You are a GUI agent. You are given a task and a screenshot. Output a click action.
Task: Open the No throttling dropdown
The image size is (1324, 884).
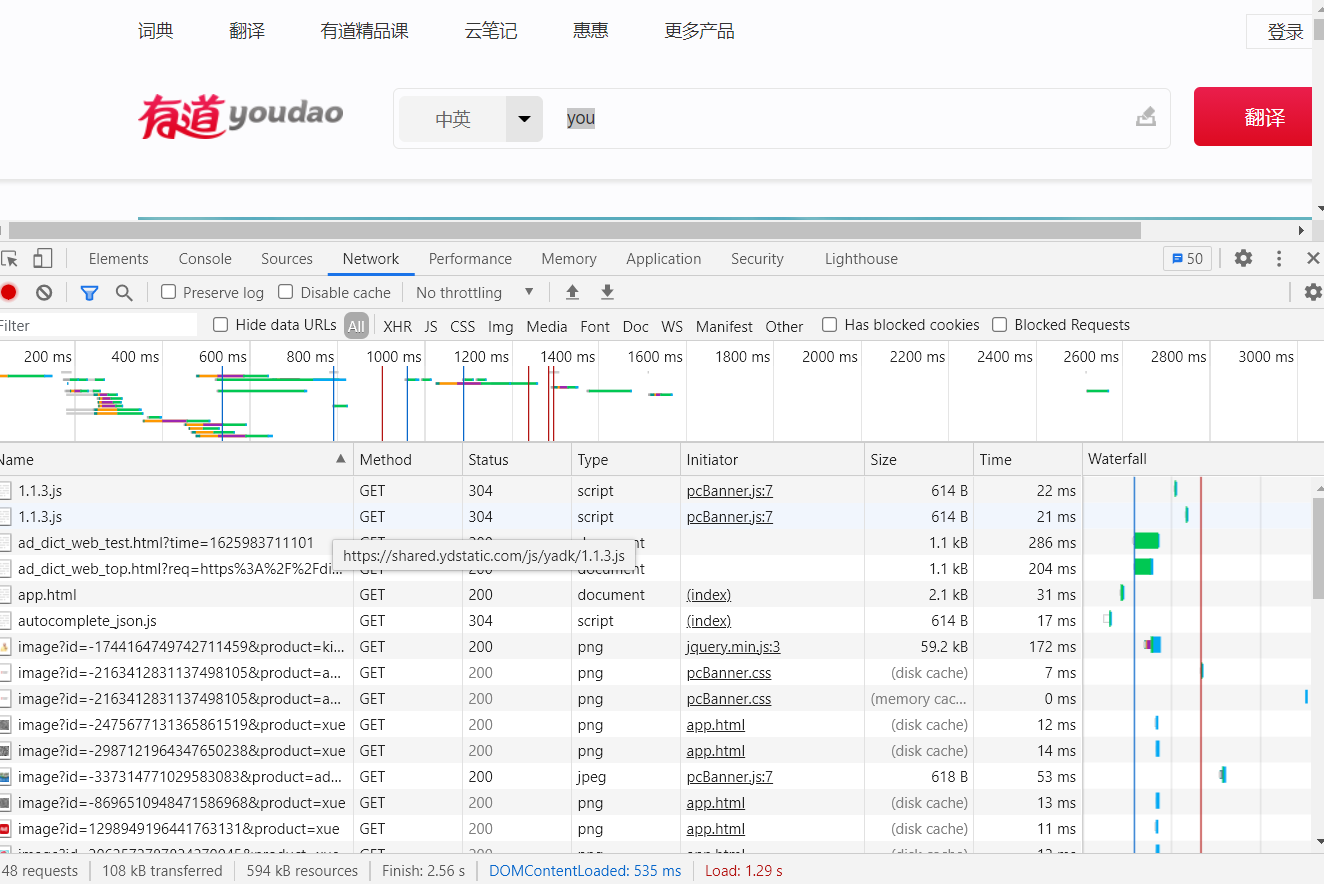pos(475,292)
